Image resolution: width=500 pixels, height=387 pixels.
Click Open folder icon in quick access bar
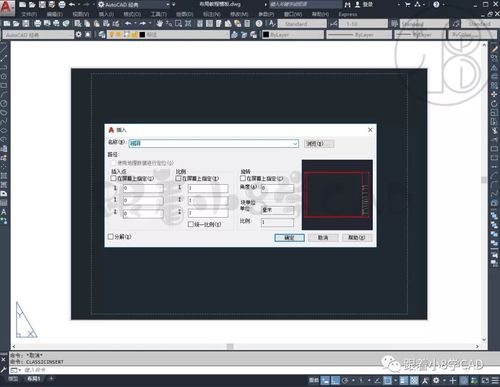tap(32, 5)
